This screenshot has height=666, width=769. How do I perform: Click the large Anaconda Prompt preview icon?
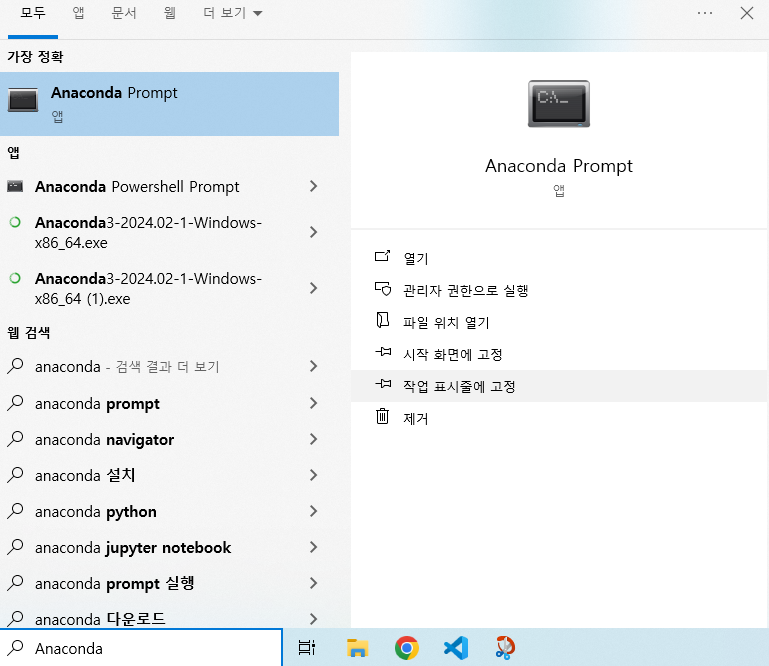click(x=559, y=103)
